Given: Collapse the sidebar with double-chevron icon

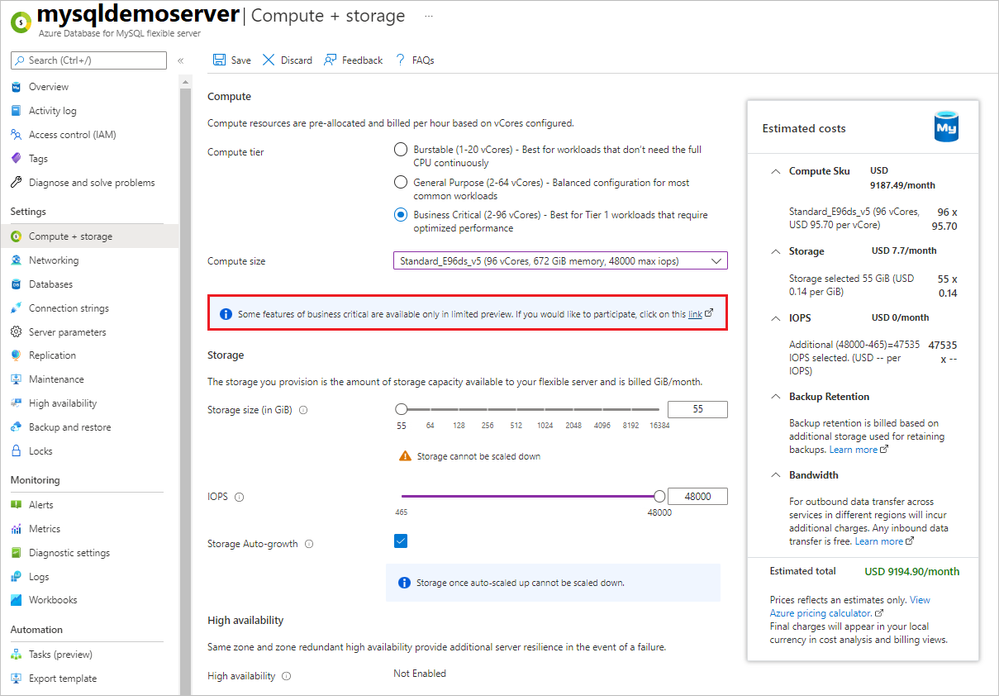Looking at the screenshot, I should pyautogui.click(x=181, y=61).
